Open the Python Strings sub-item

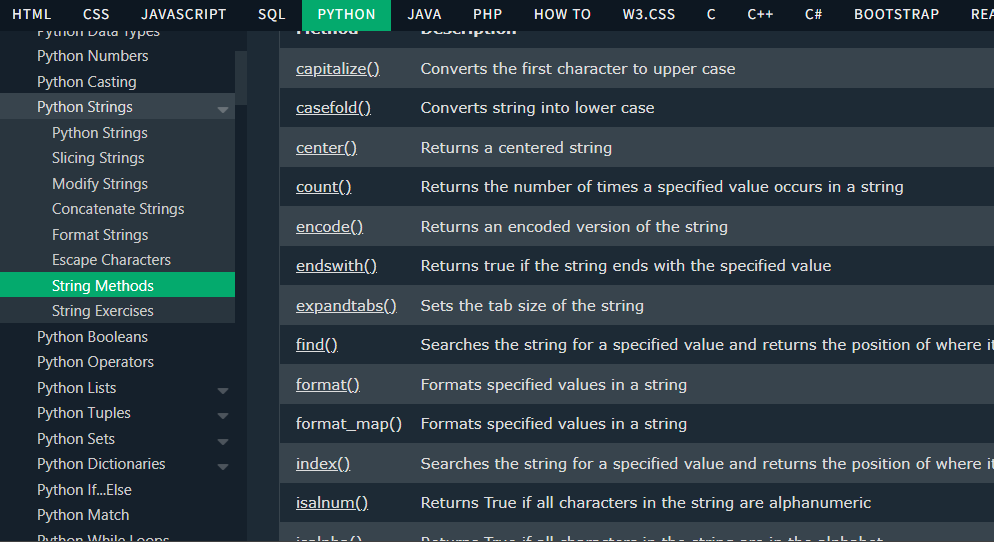(x=100, y=132)
